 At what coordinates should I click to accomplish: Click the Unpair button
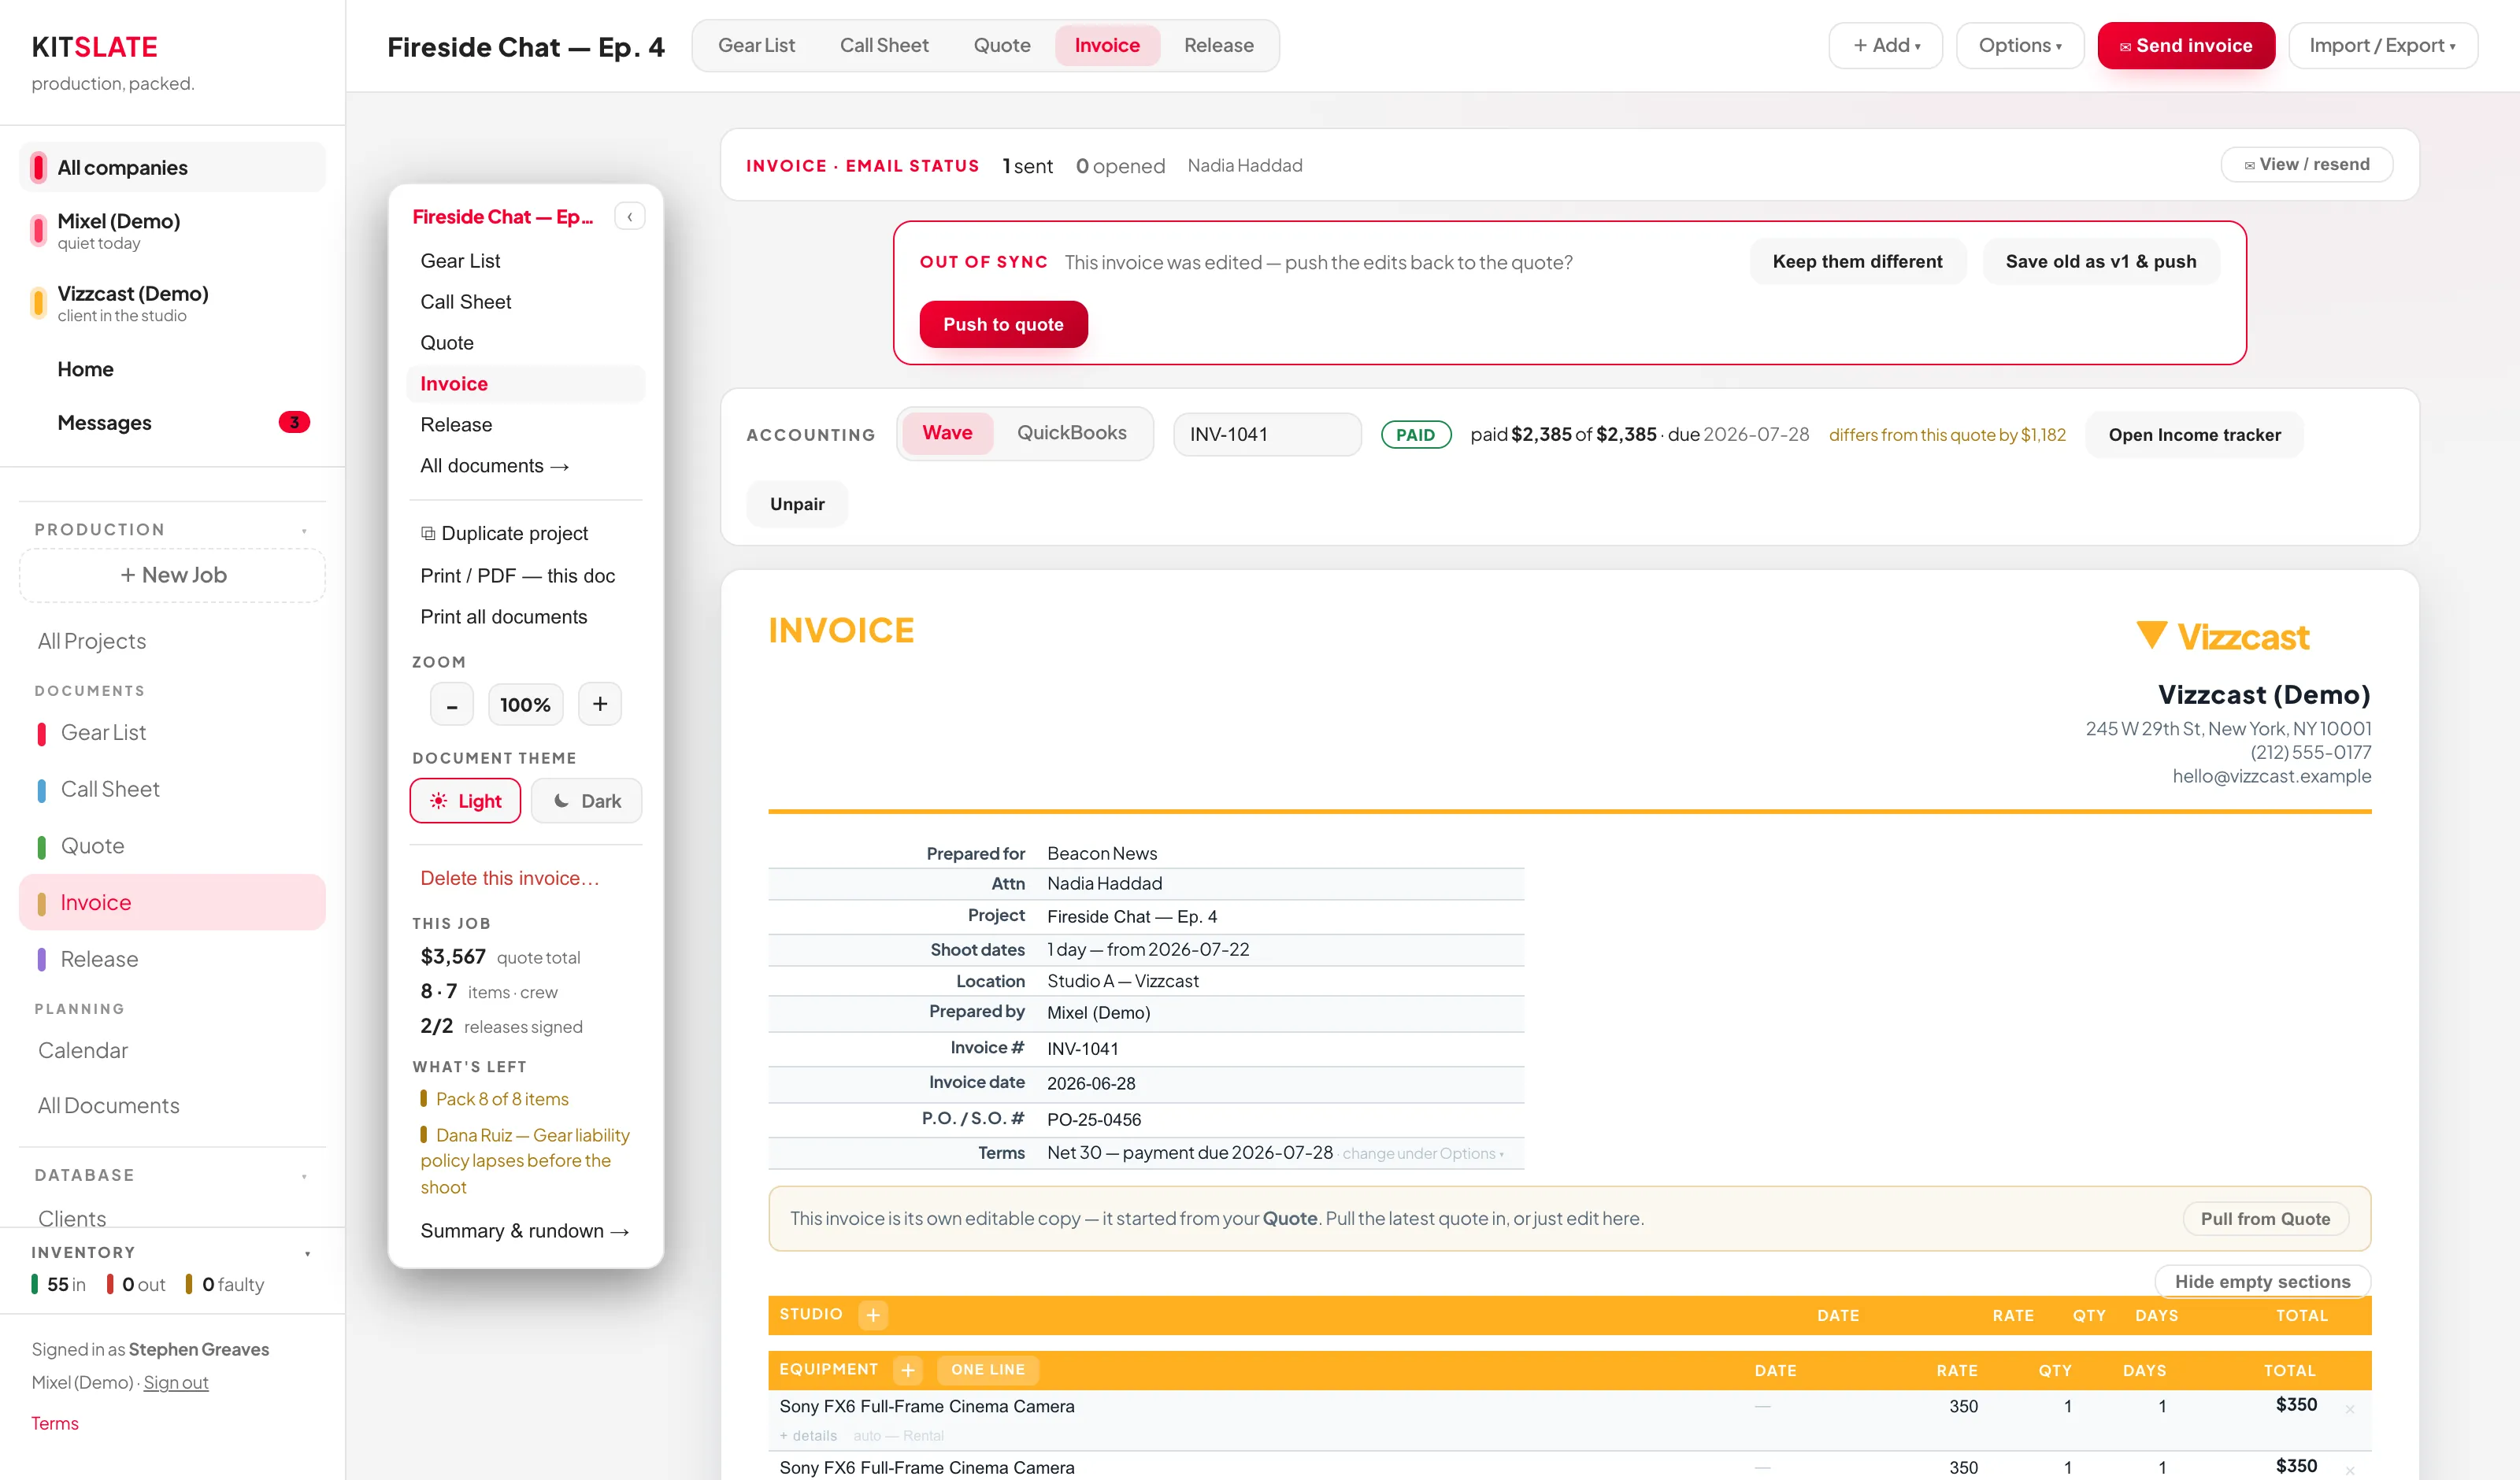tap(797, 503)
